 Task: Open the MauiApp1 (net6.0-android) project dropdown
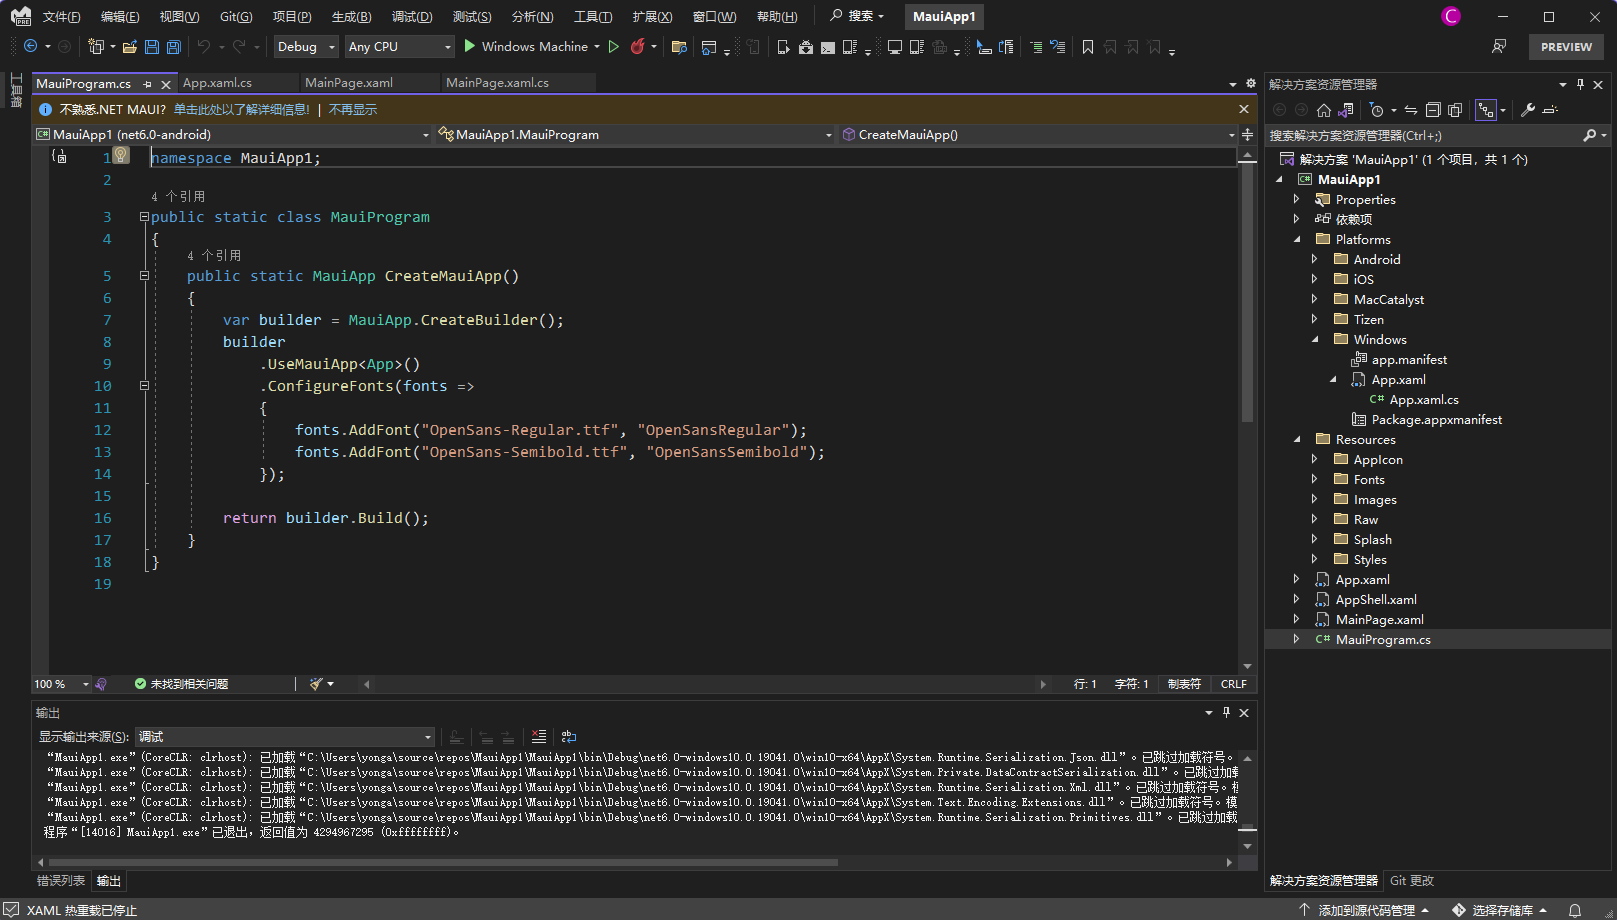233,134
